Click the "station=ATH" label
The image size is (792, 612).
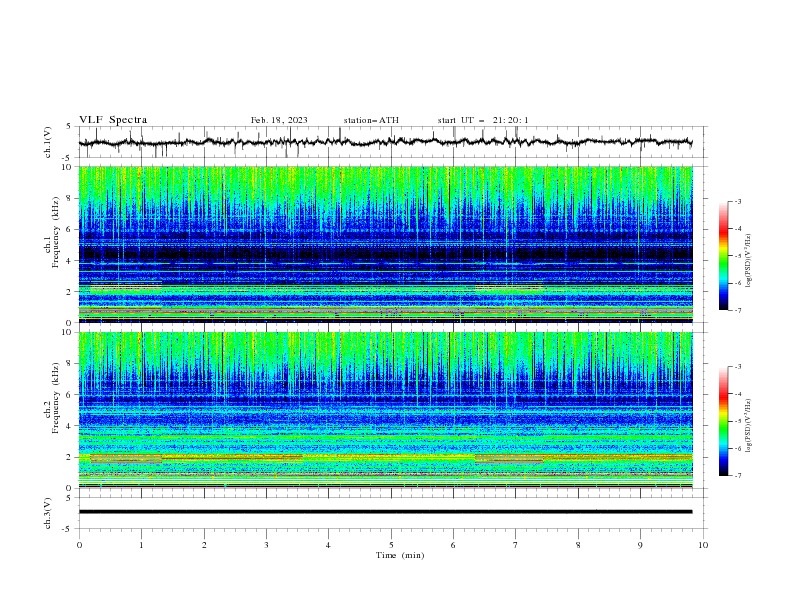371,120
